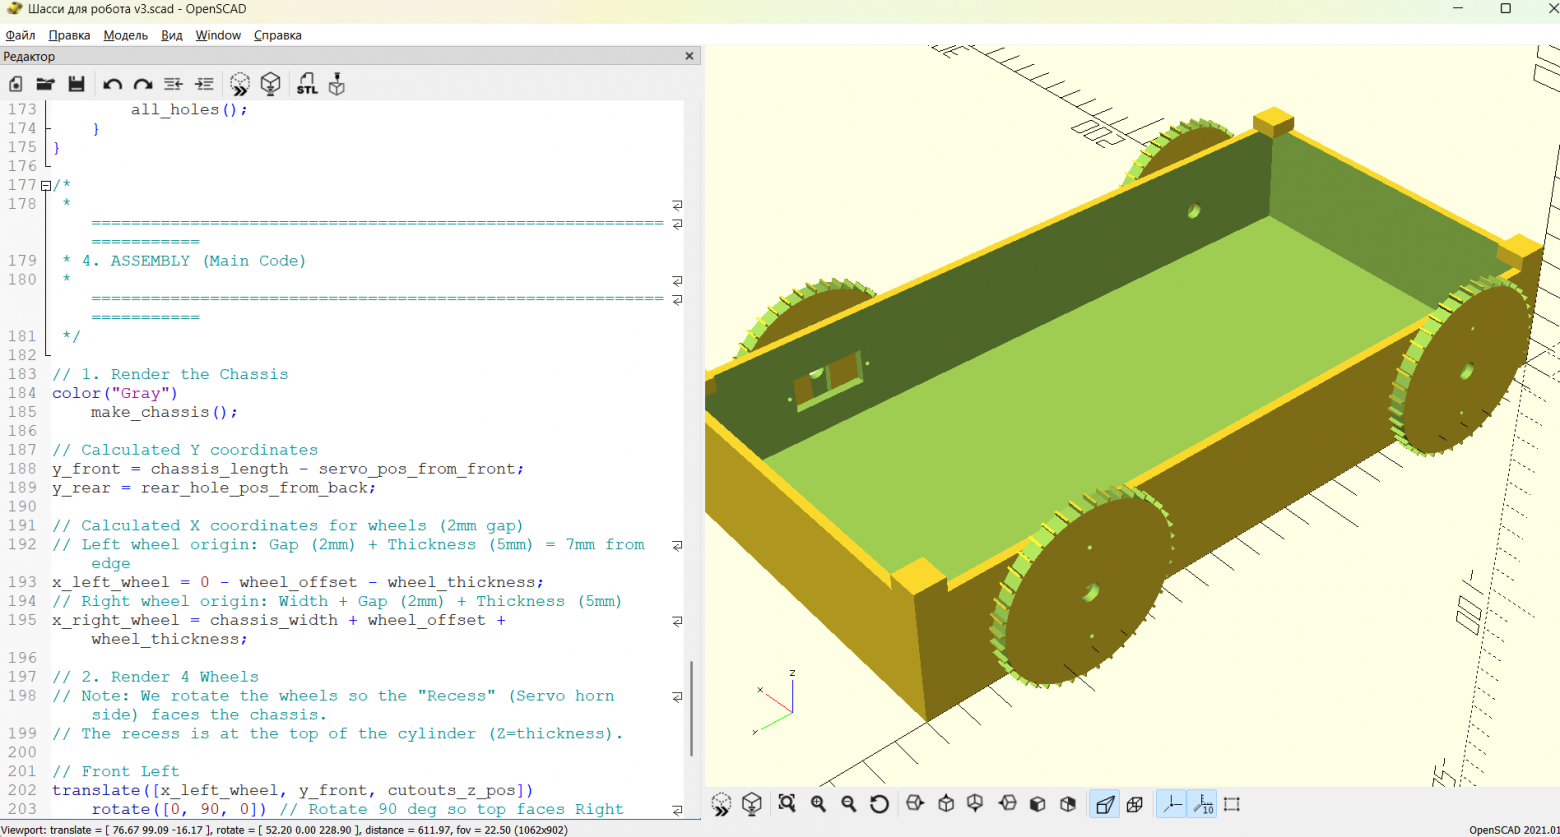Close the Редактор panel
1560x837 pixels.
(x=689, y=56)
